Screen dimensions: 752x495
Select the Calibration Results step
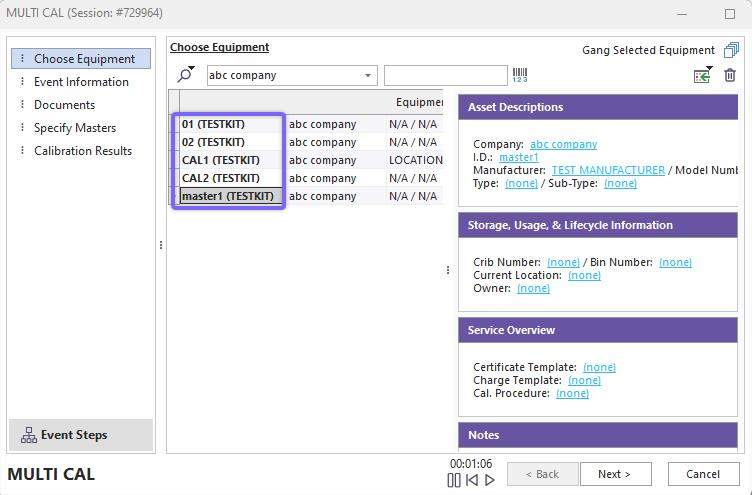point(83,151)
